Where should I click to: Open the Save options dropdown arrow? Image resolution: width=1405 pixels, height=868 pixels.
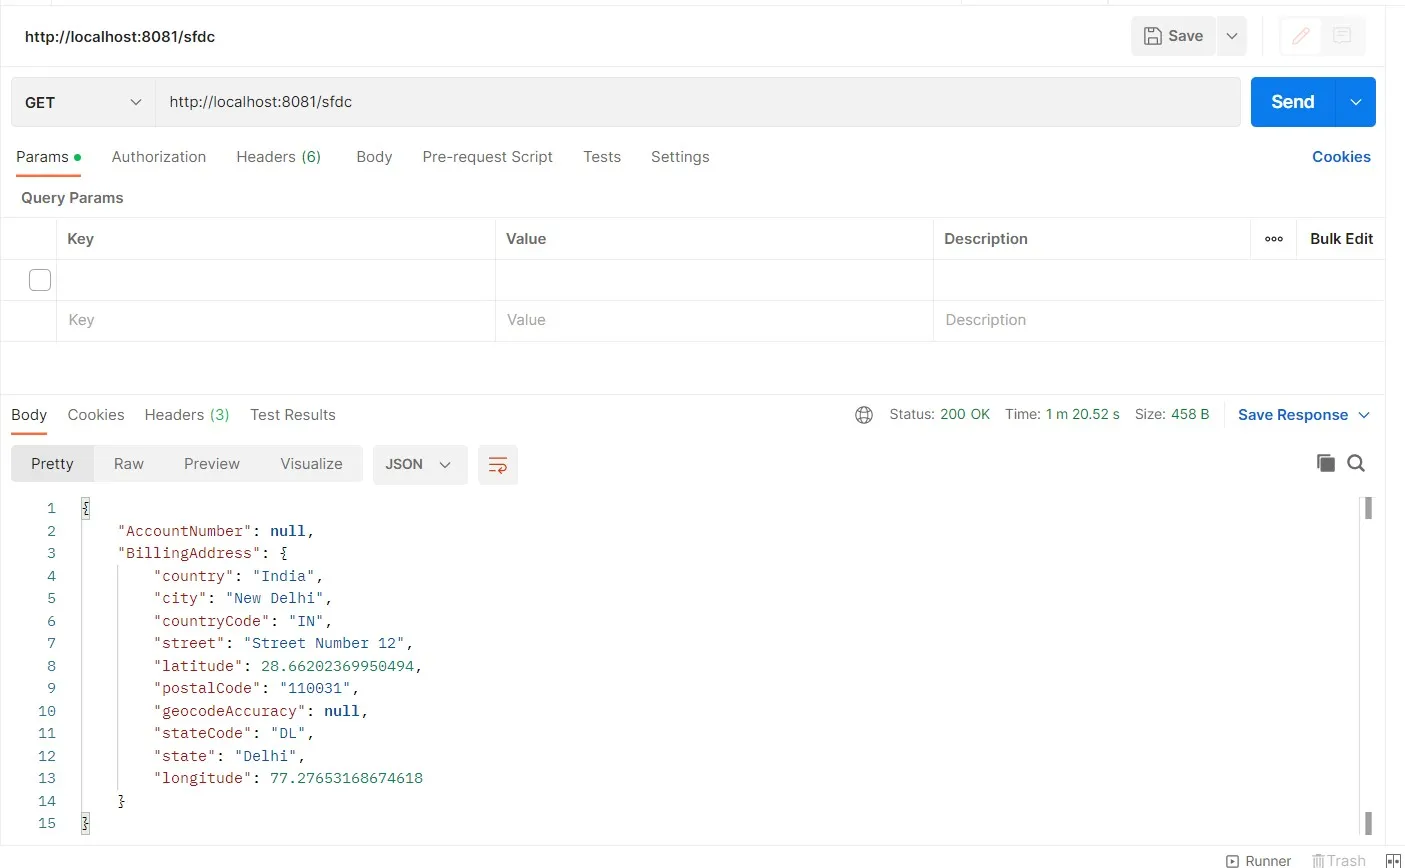click(1232, 36)
